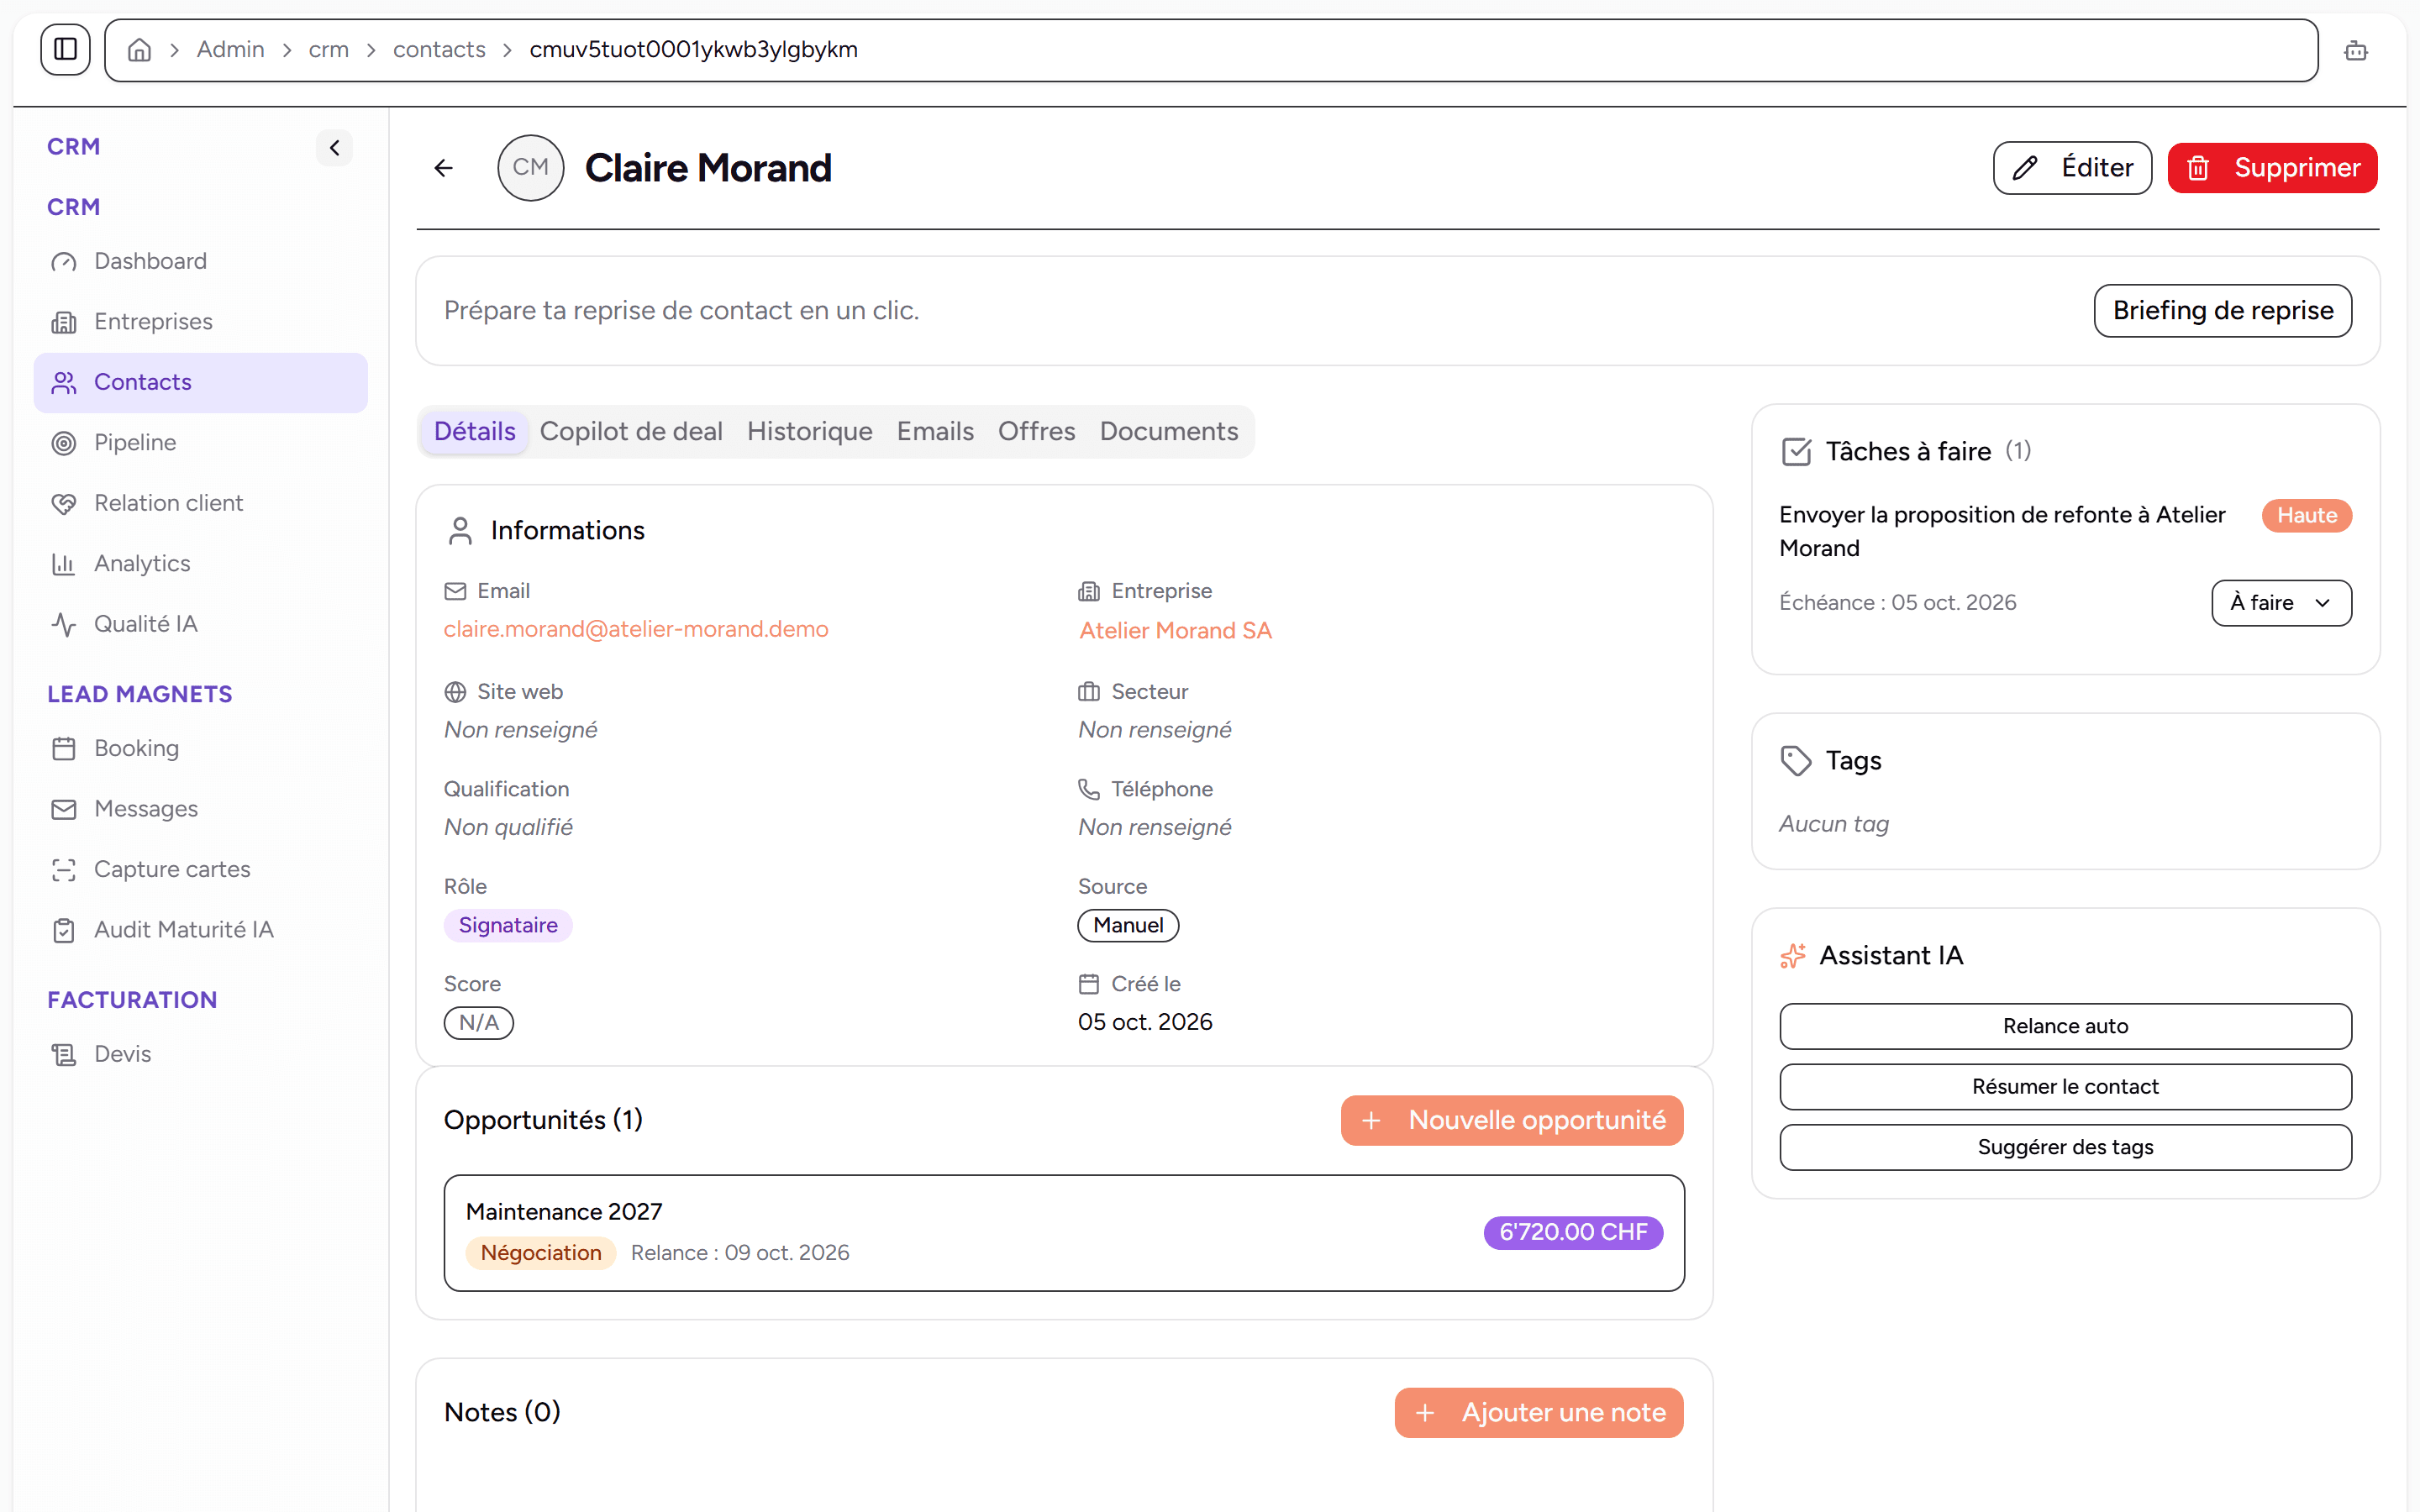Click the contacts breadcrumb item
Screen dimensions: 2420x1512
tap(439, 50)
